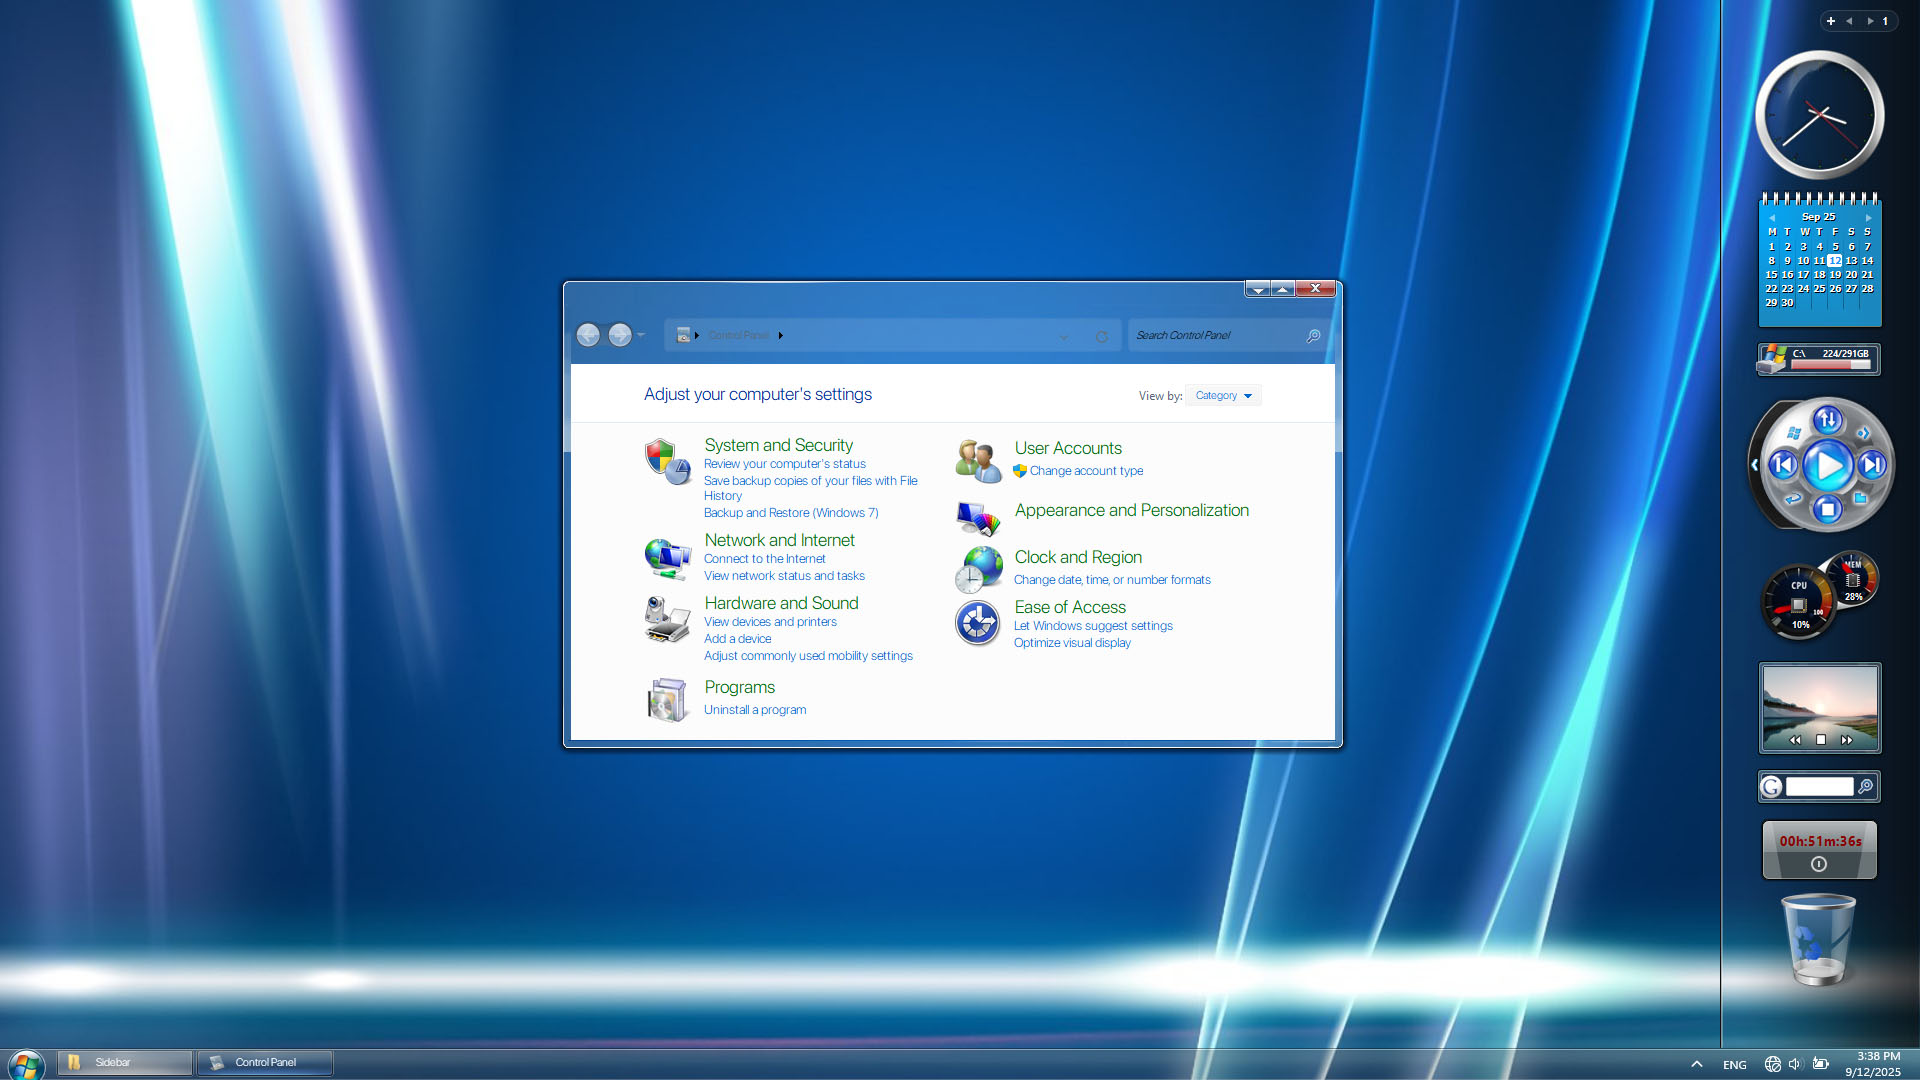Viewport: 1920px width, 1080px height.
Task: Skip to the next track in the media gadget
Action: coord(1871,465)
